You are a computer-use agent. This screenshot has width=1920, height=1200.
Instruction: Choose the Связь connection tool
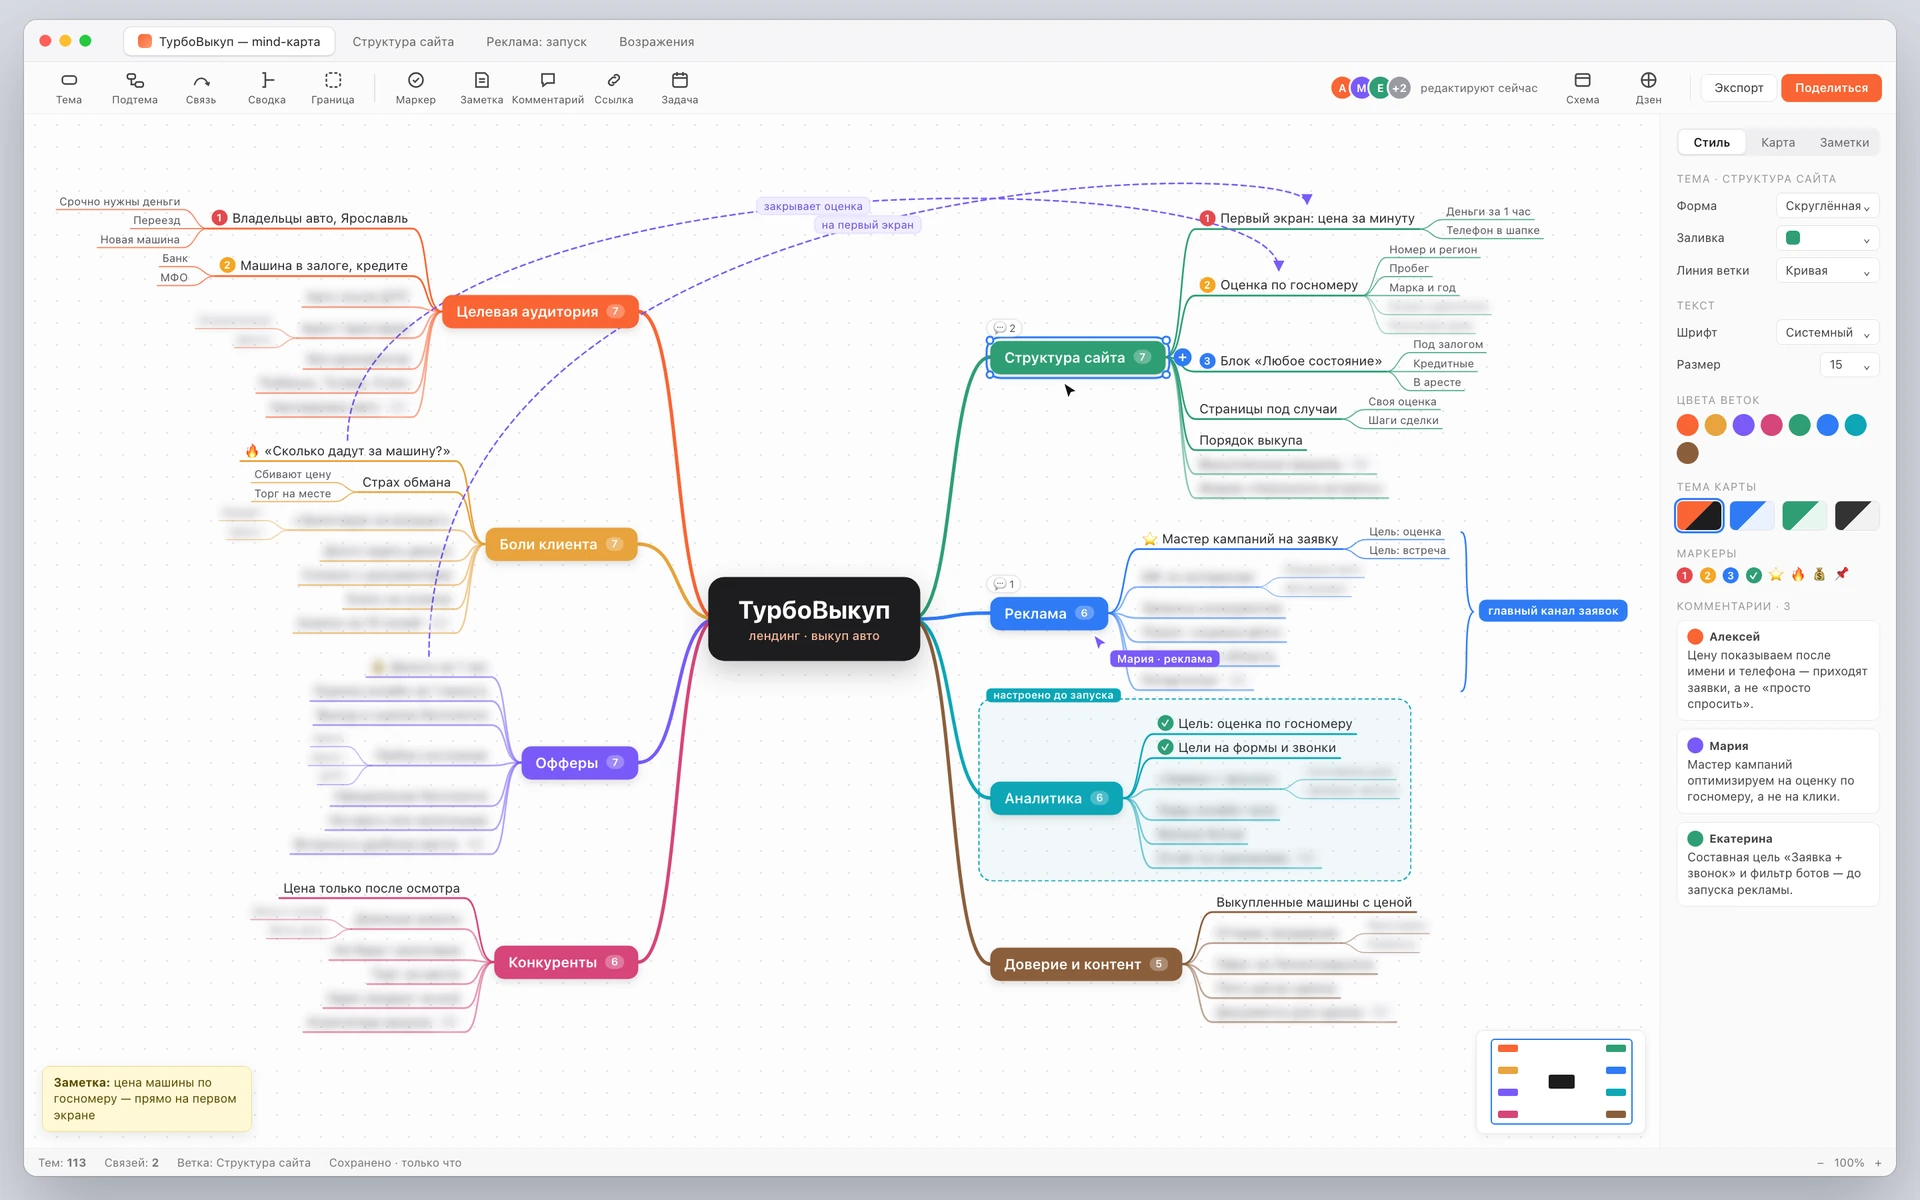(201, 88)
